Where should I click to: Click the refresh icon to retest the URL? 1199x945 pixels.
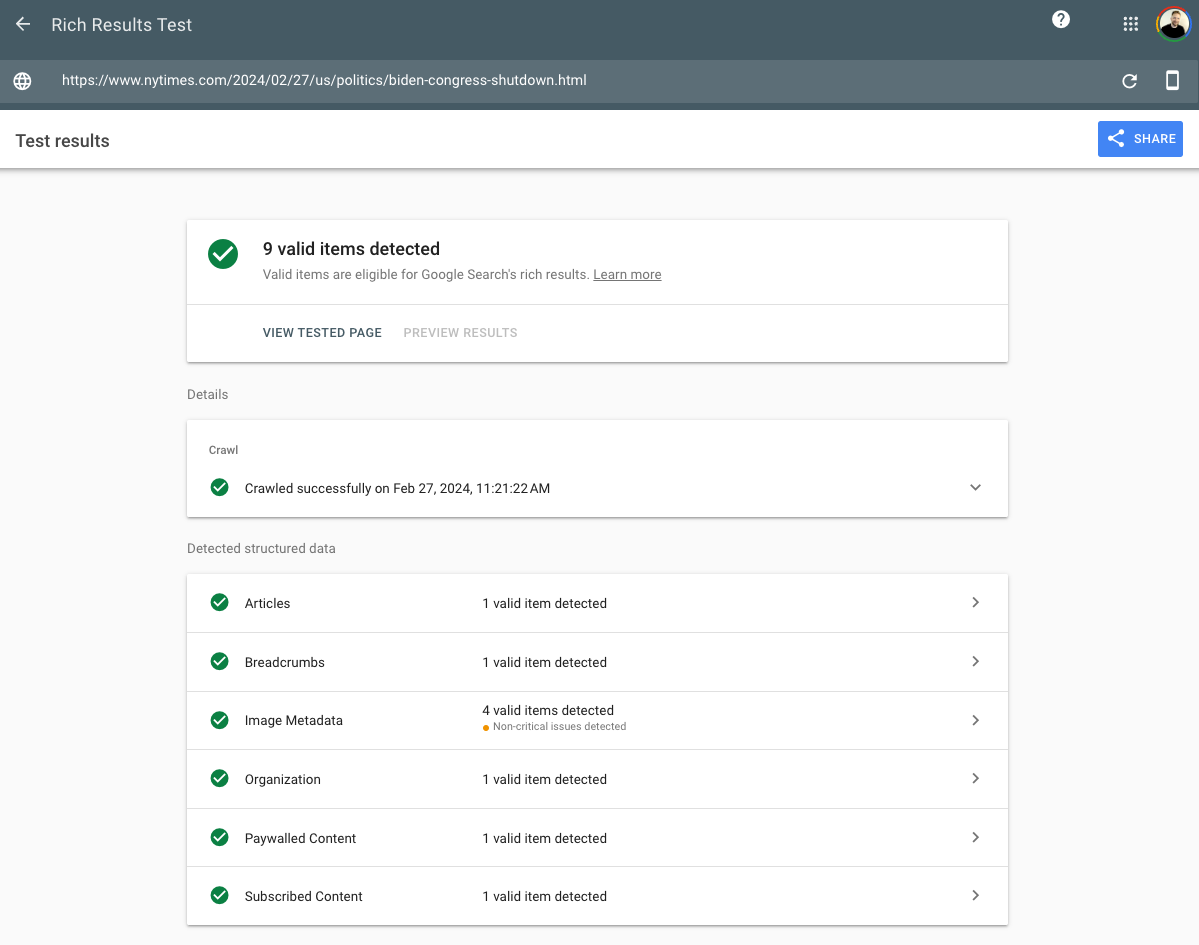tap(1129, 81)
